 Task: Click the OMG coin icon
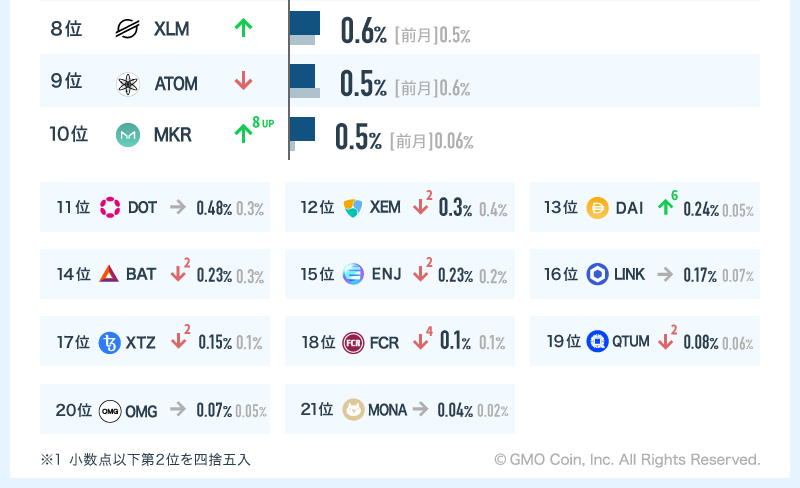click(110, 410)
